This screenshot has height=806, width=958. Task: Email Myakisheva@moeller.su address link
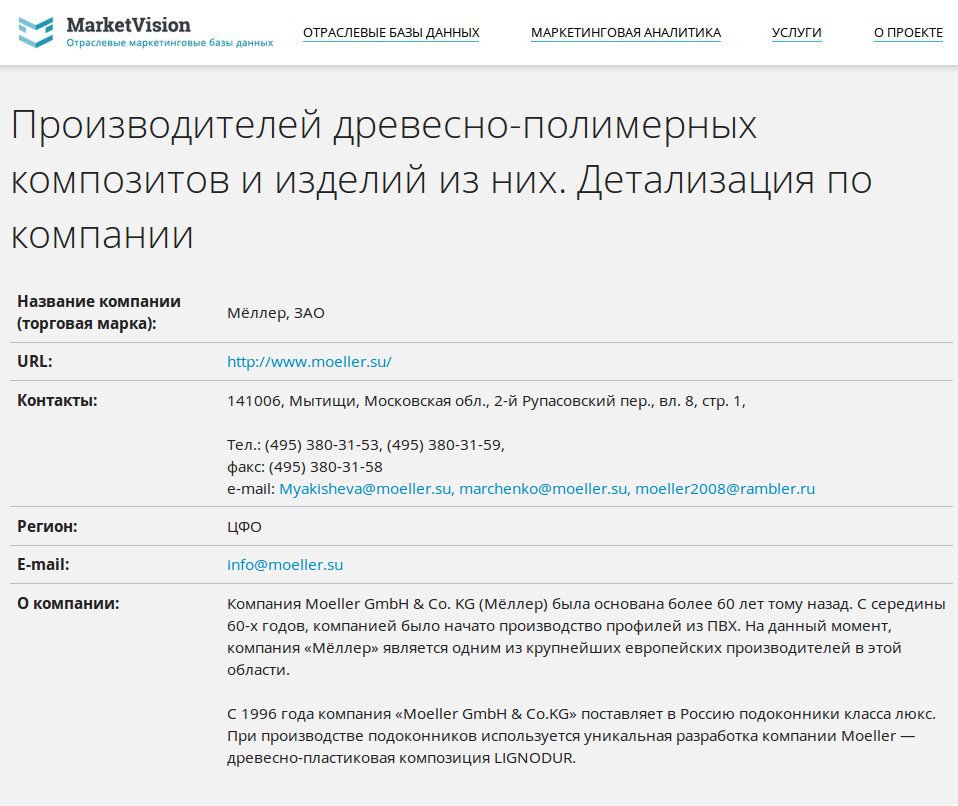pyautogui.click(x=365, y=489)
